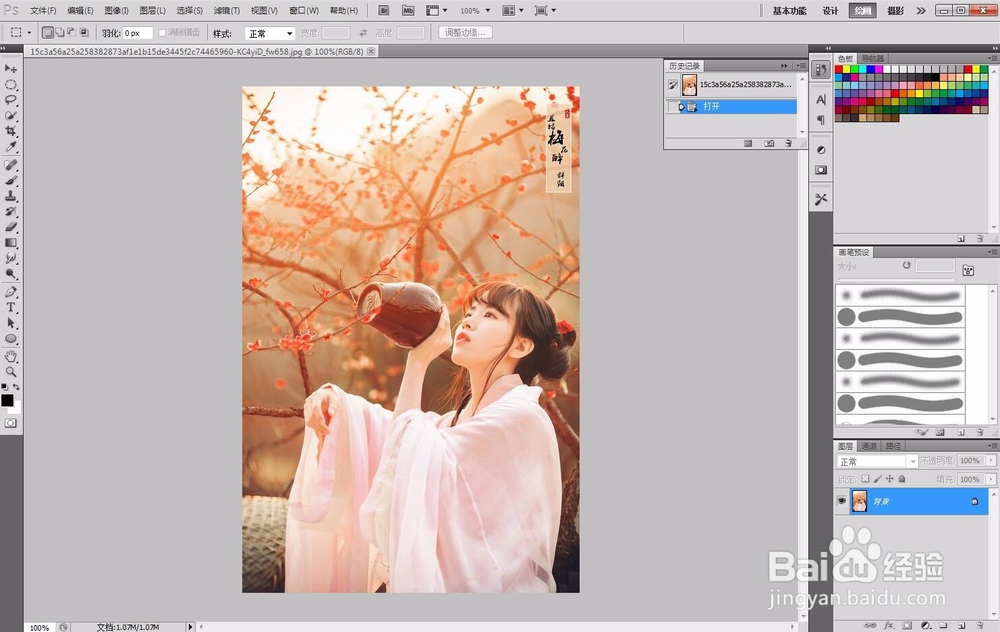
Task: Open the Character panel dock icon
Action: [x=821, y=99]
